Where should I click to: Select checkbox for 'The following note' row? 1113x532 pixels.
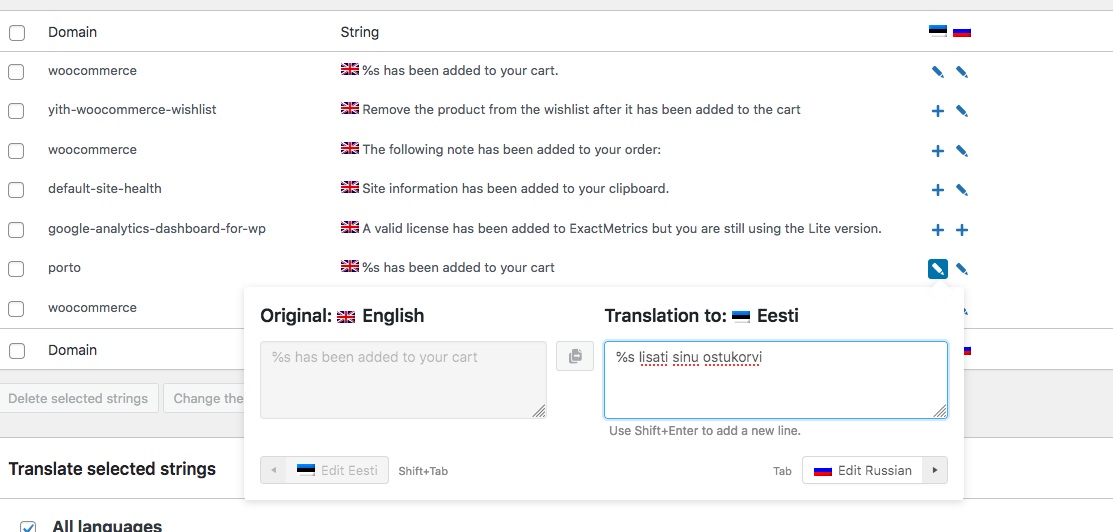point(16,151)
